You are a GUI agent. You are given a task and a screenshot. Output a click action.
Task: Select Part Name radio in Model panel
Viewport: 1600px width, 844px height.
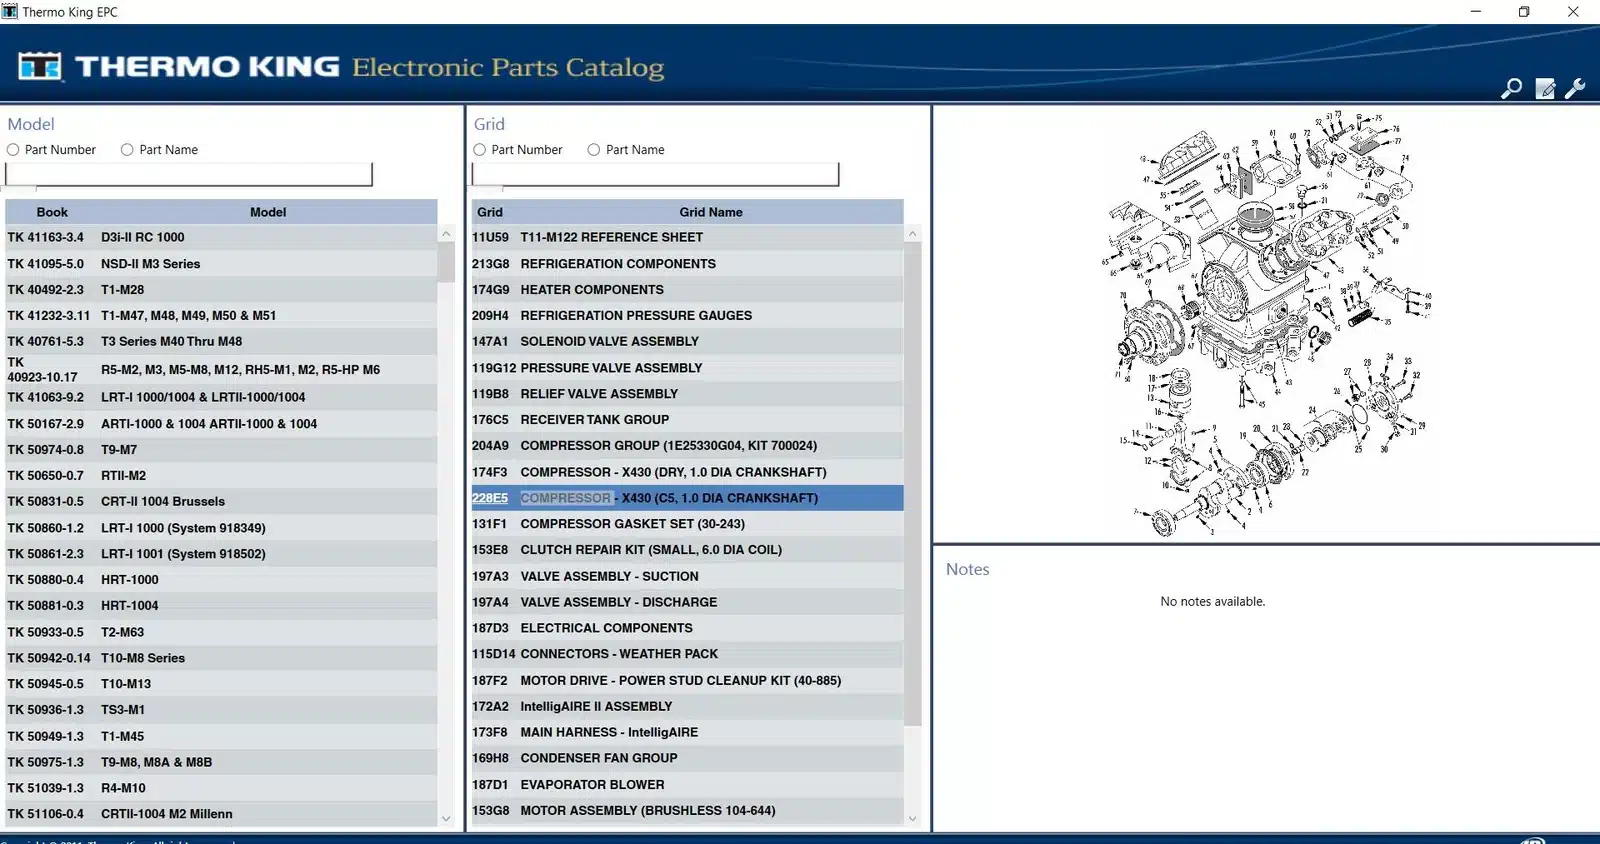click(127, 150)
